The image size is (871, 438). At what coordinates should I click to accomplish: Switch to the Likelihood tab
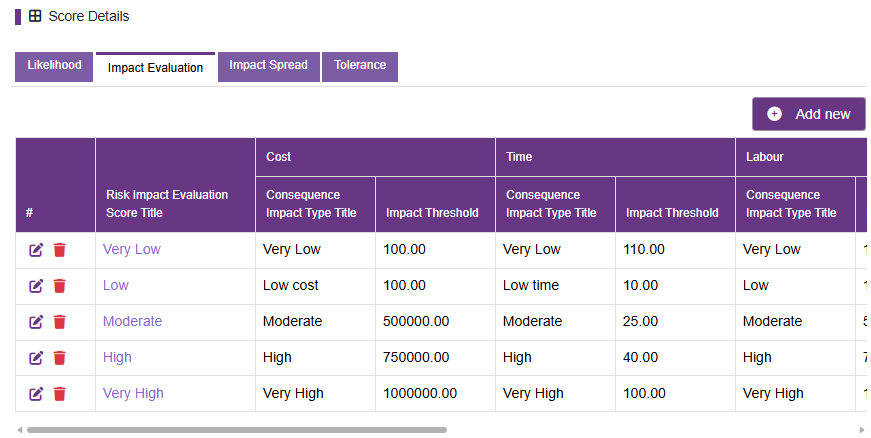click(x=54, y=67)
